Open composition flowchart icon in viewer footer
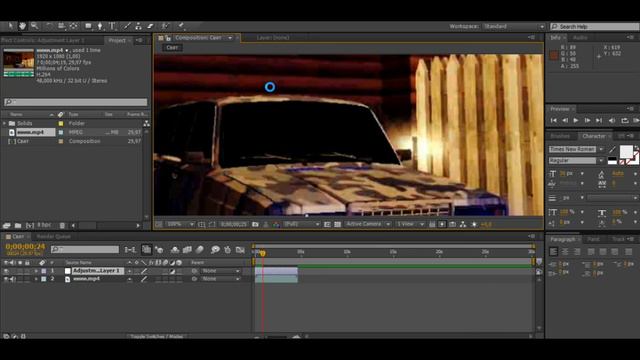Screen dimensions: 640x360 463,224
